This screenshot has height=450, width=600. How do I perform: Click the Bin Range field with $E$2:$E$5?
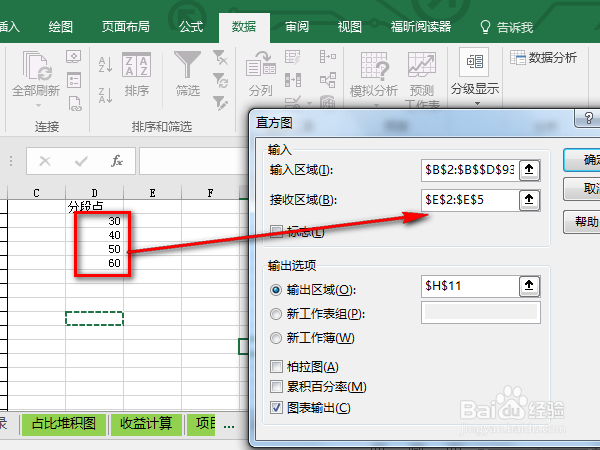coord(470,200)
